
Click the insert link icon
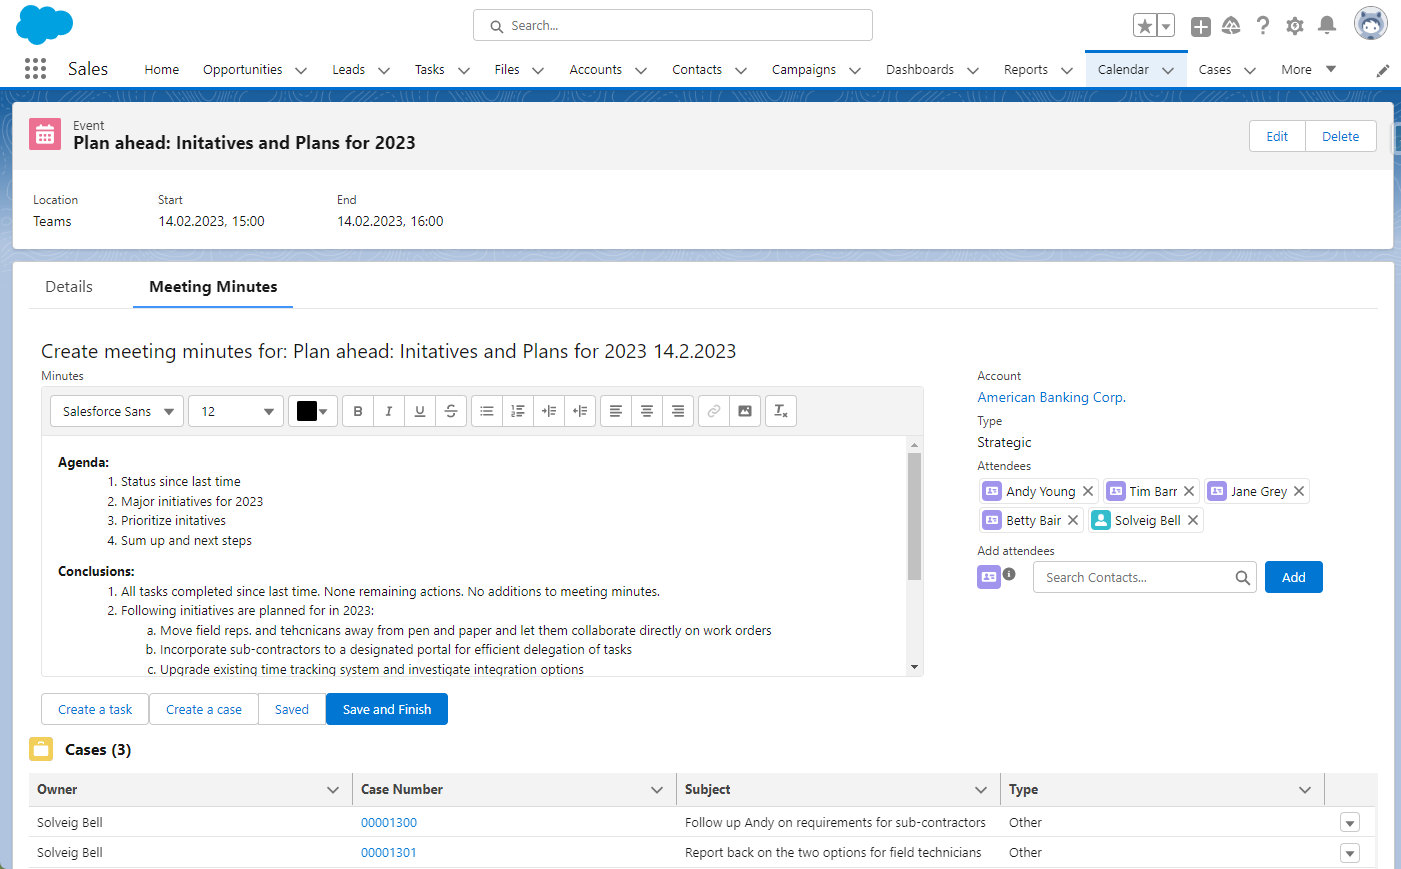(714, 411)
